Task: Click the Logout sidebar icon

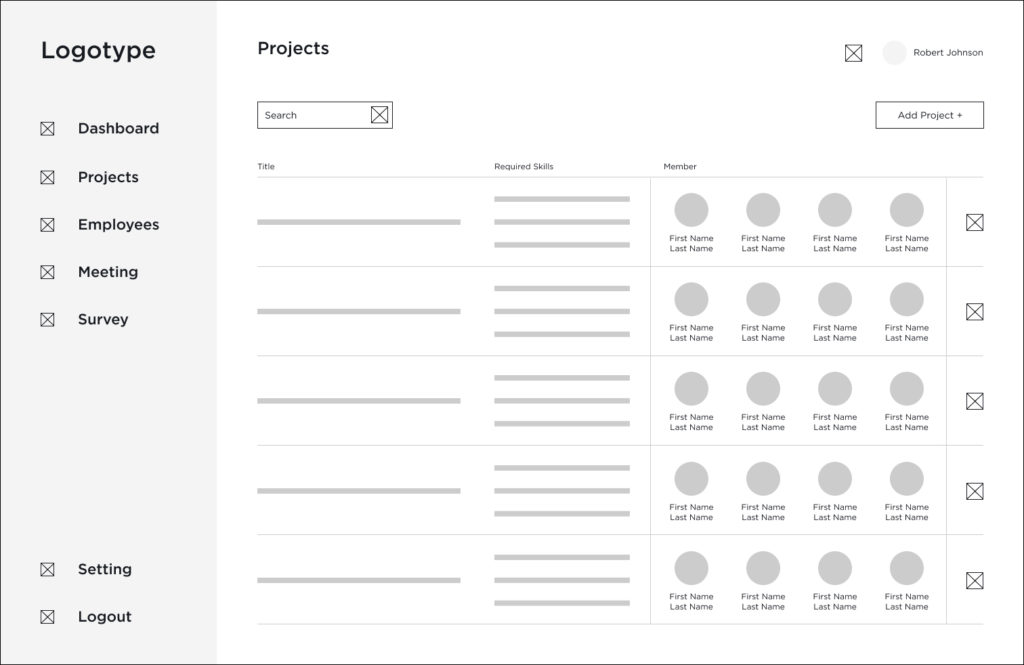Action: (47, 617)
